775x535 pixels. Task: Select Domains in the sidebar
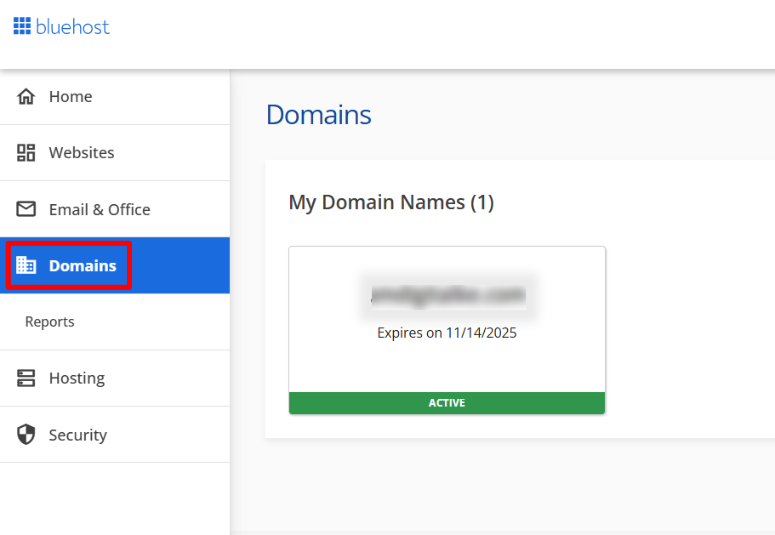115,266
